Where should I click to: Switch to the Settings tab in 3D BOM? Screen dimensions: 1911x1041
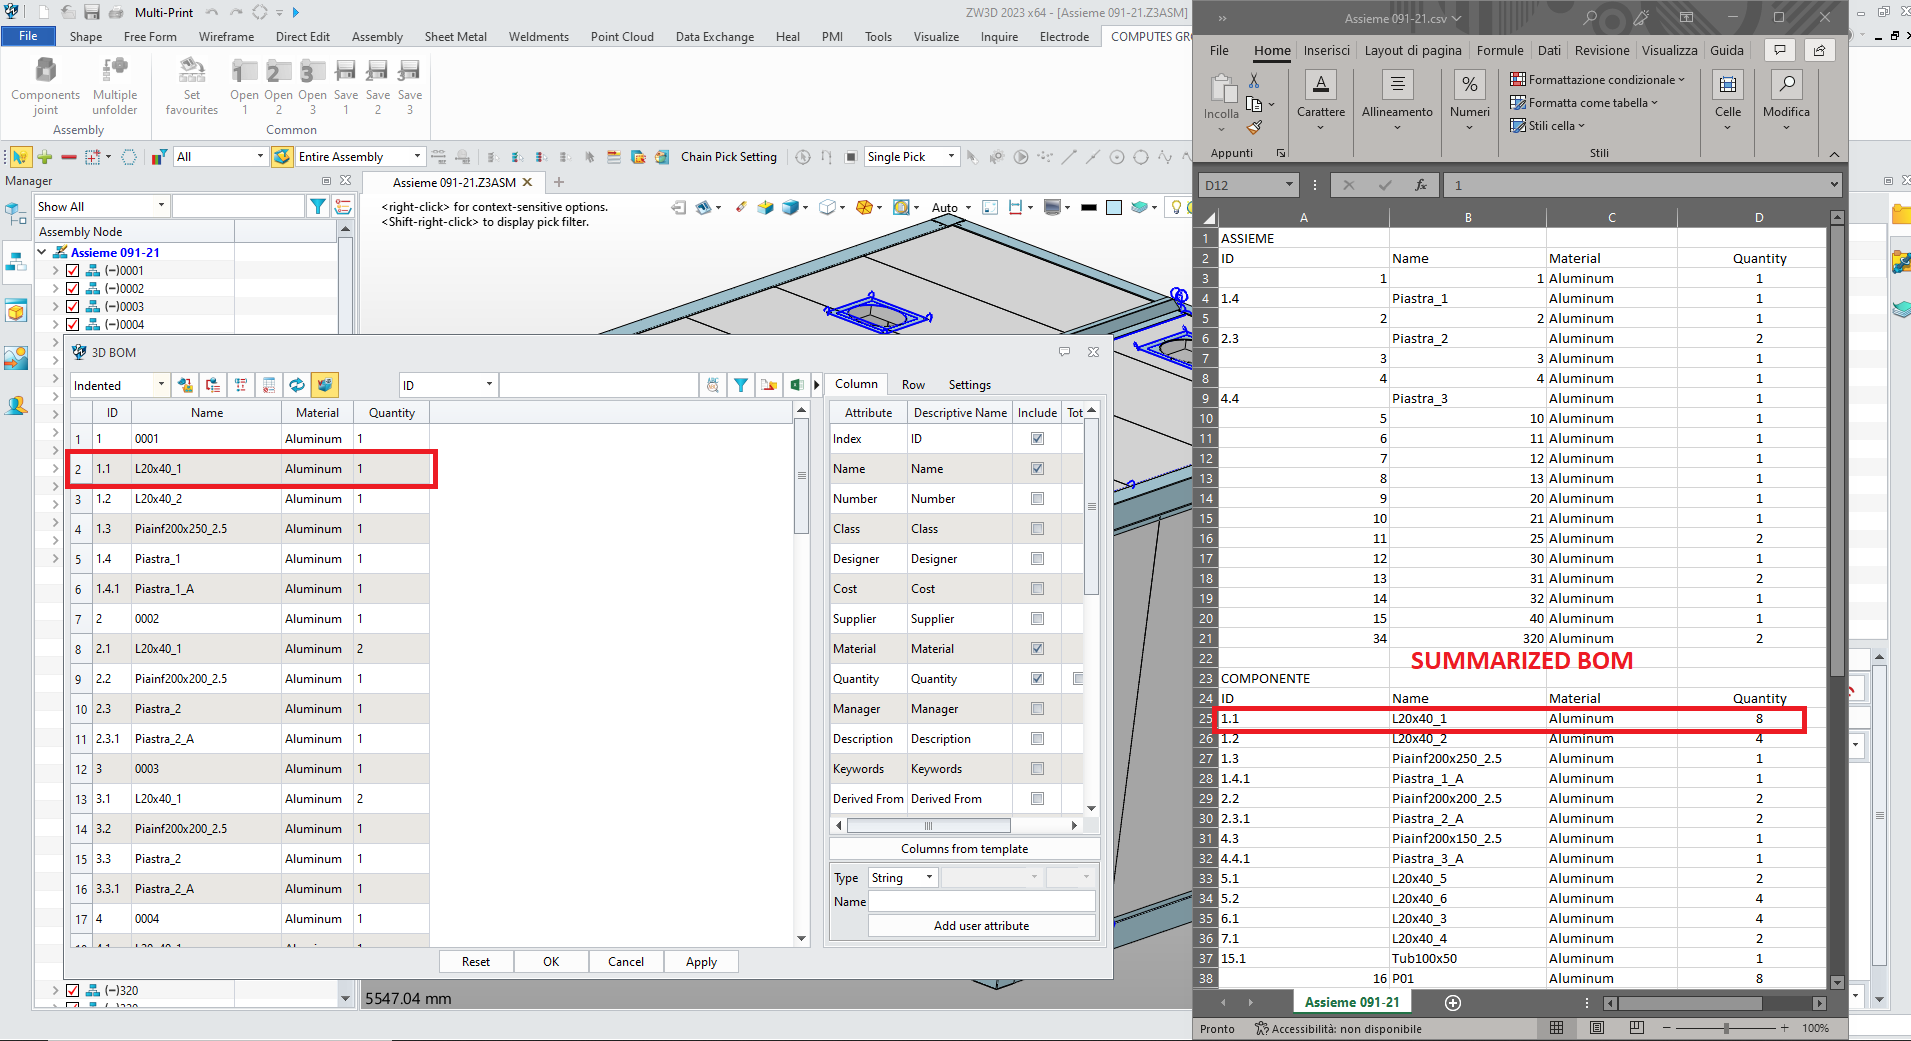(x=969, y=385)
